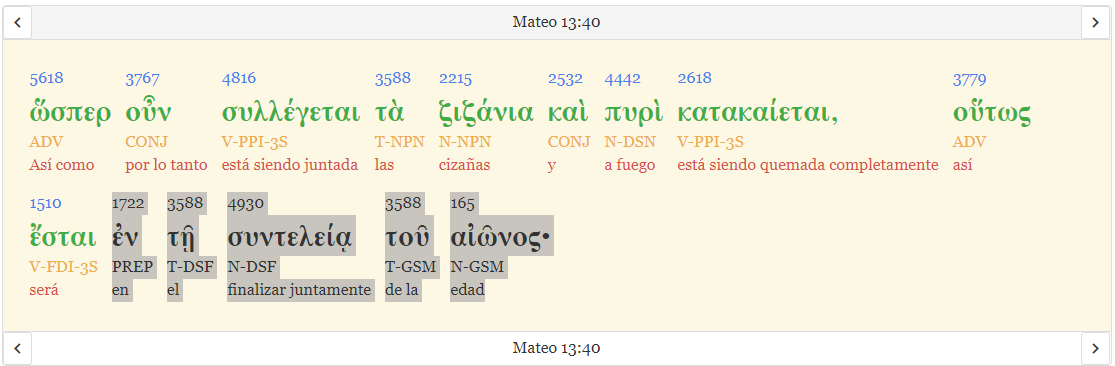
Task: Select the Greek word συλλέγεται
Action: click(291, 112)
